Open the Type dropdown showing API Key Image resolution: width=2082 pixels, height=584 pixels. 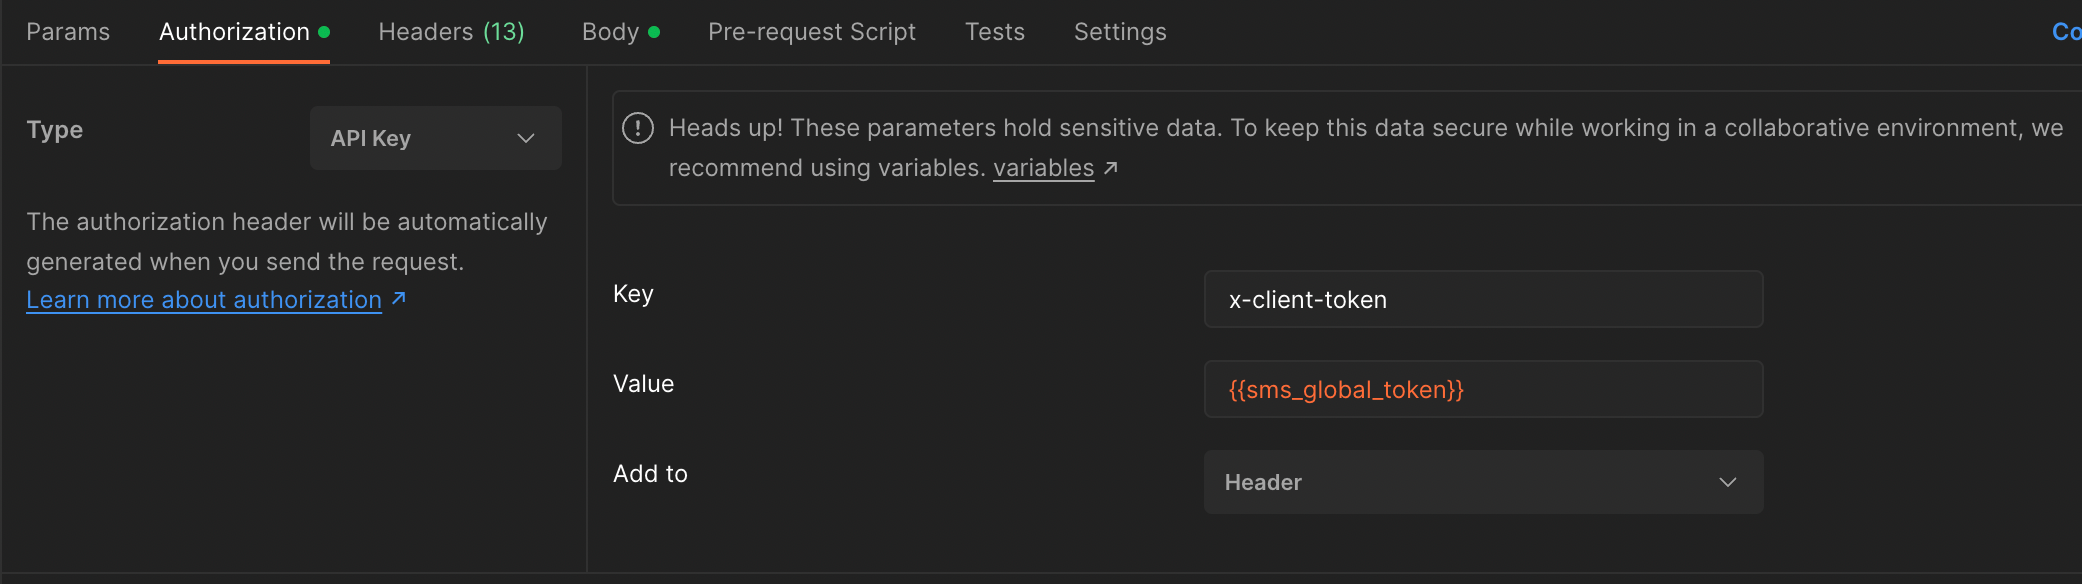[435, 138]
